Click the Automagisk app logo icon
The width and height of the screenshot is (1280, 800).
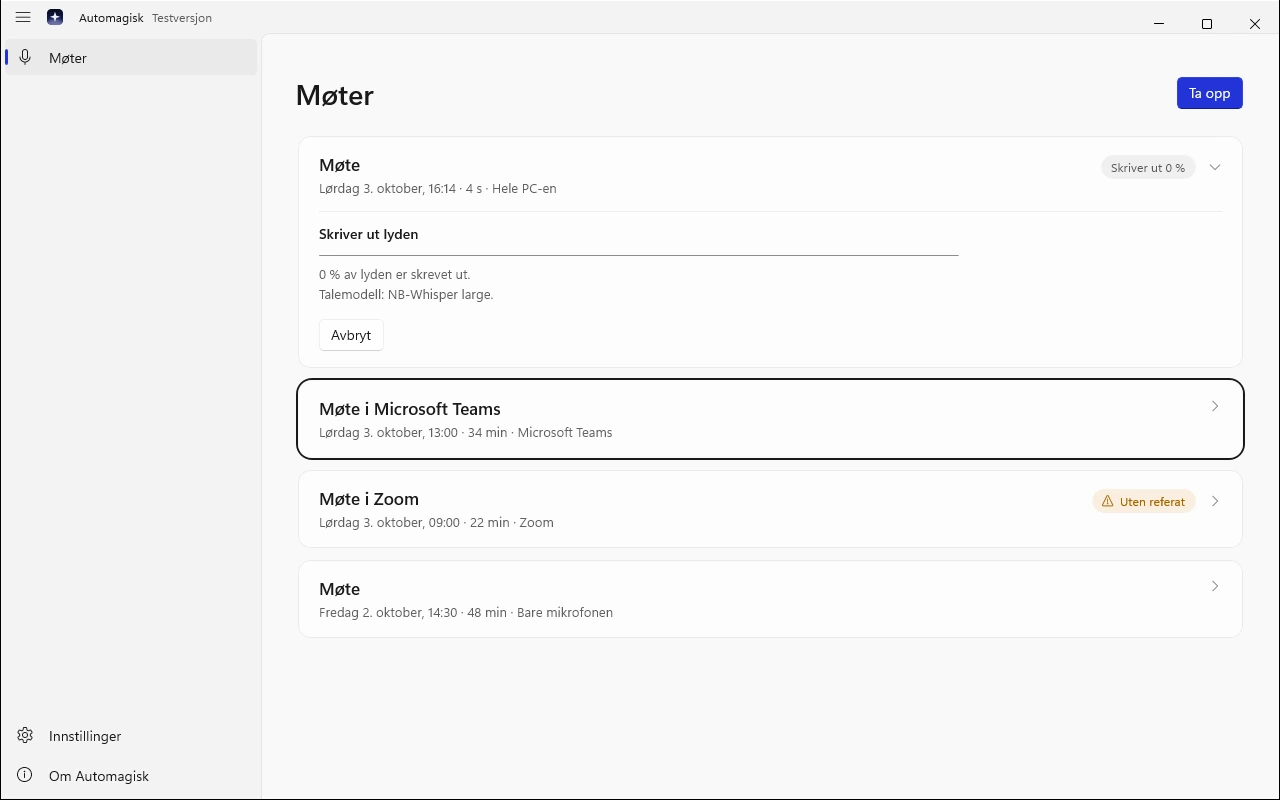[55, 18]
